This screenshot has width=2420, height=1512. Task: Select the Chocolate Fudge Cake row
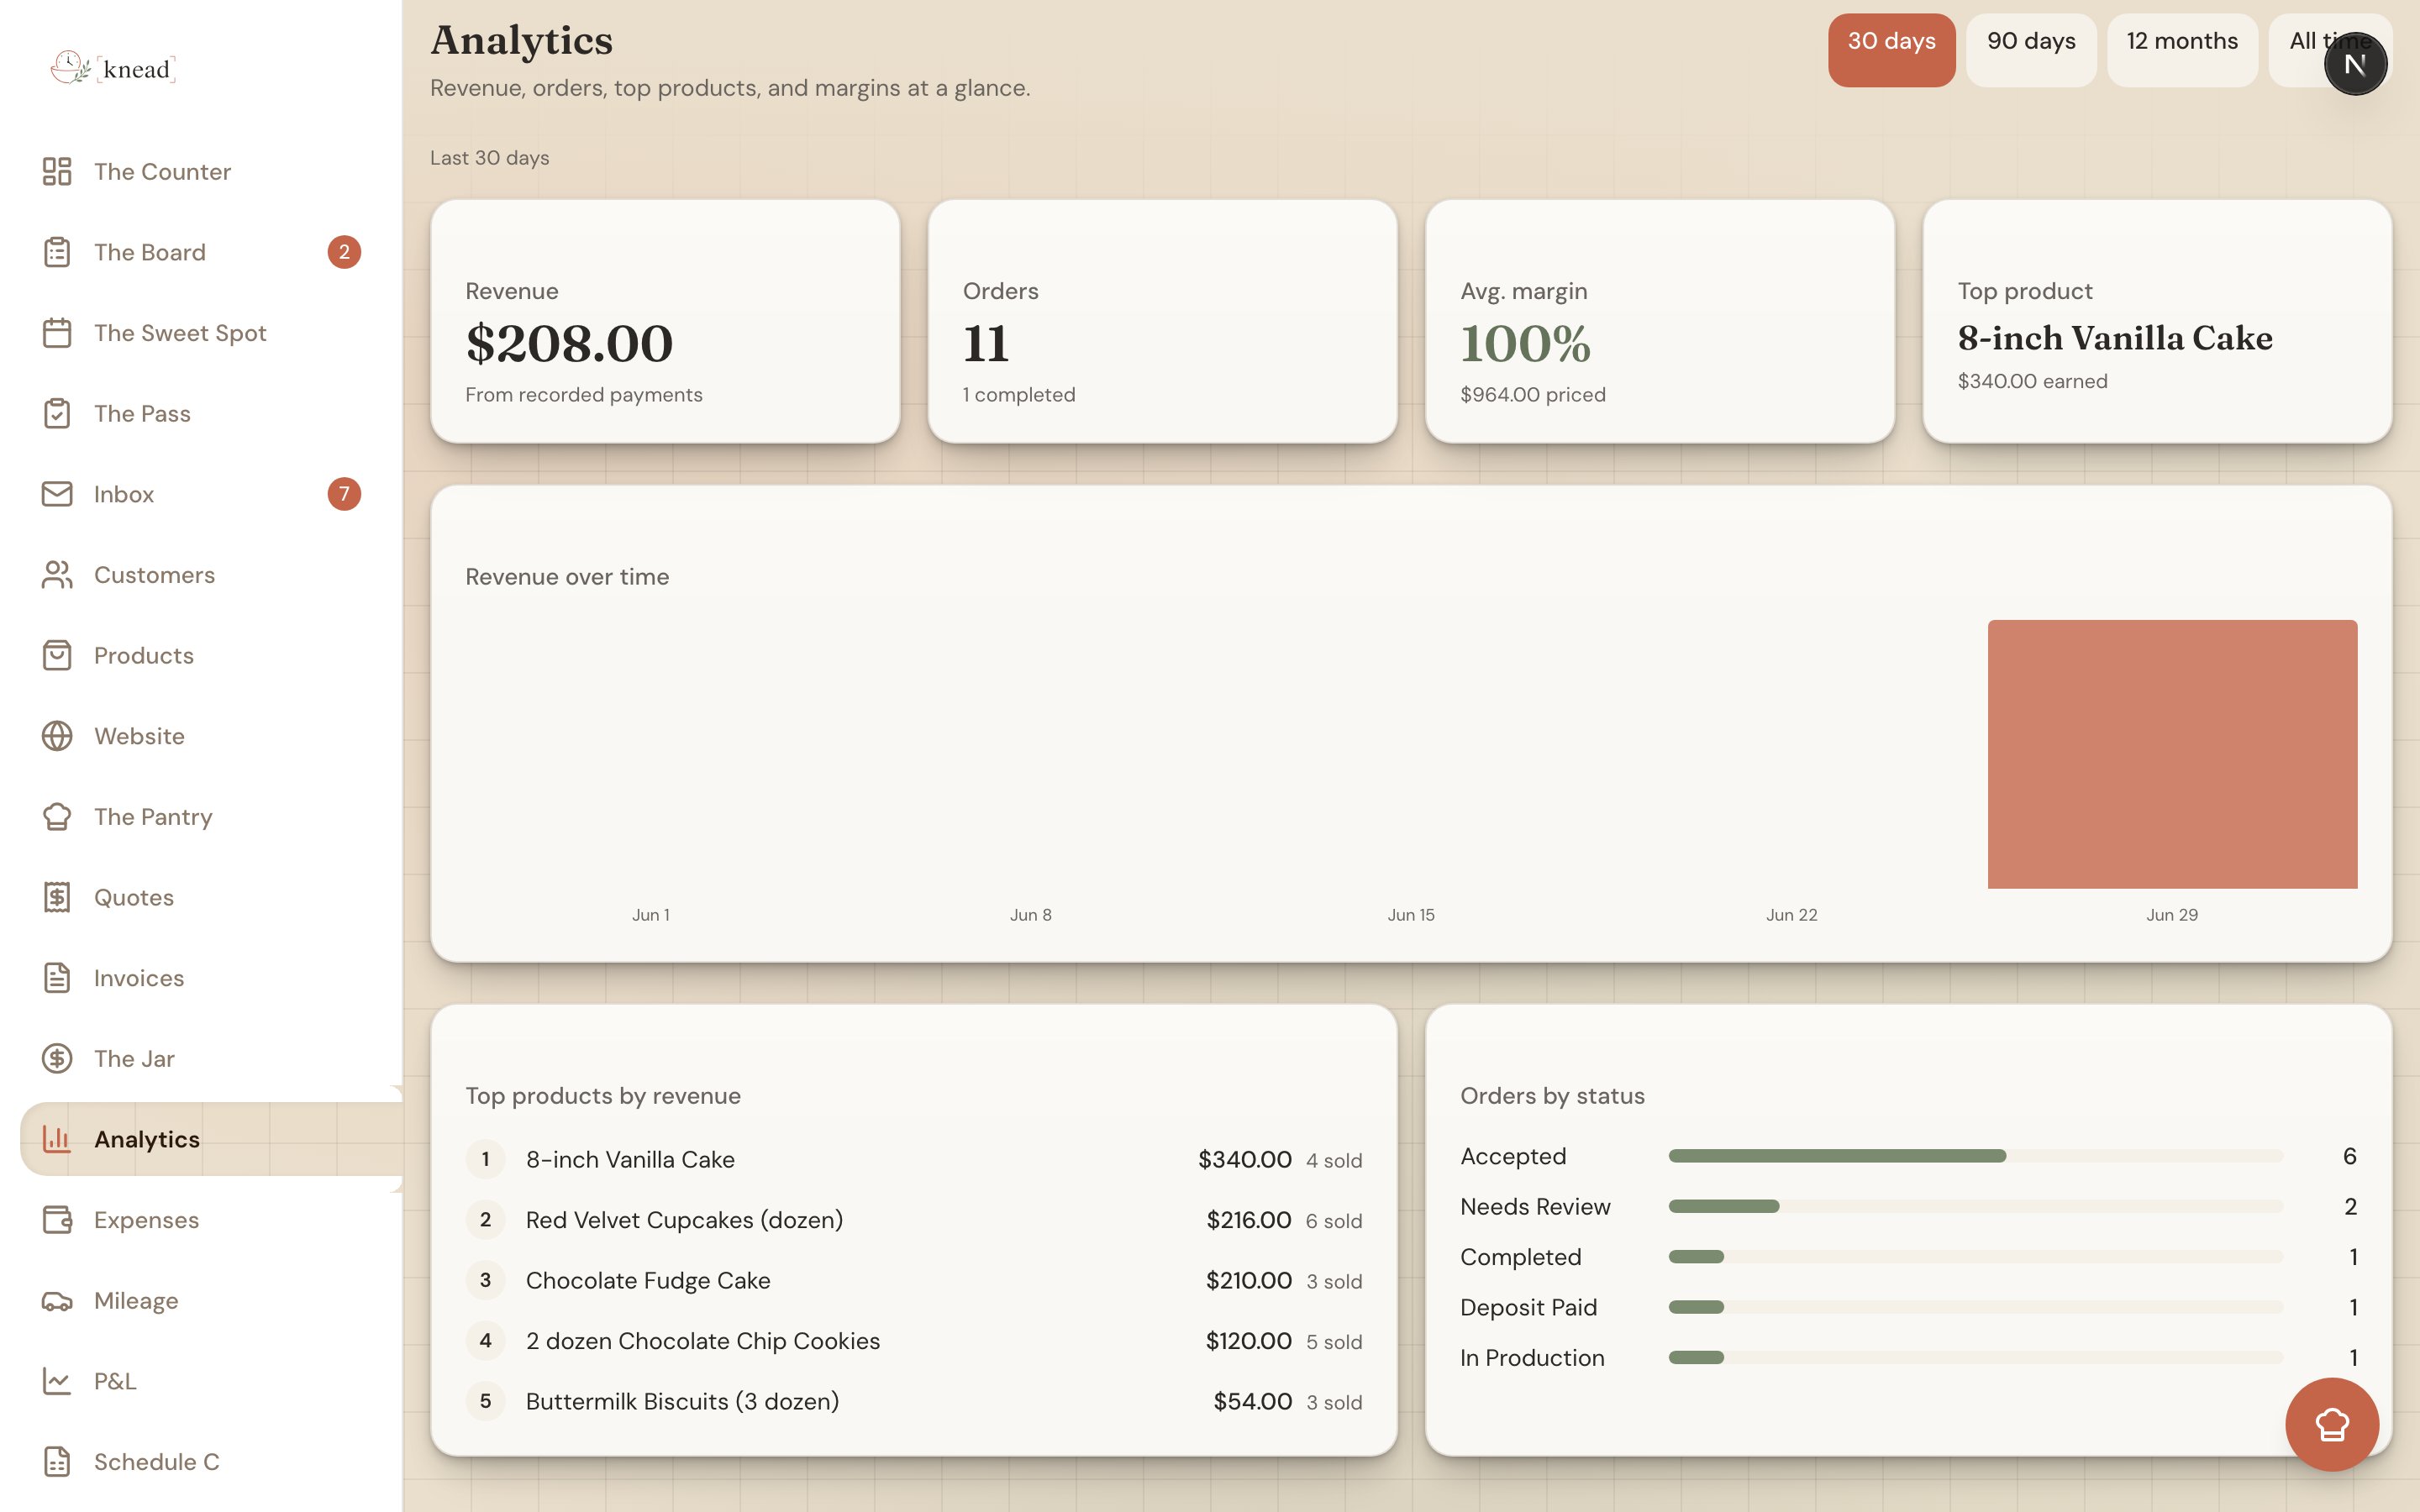click(914, 1281)
